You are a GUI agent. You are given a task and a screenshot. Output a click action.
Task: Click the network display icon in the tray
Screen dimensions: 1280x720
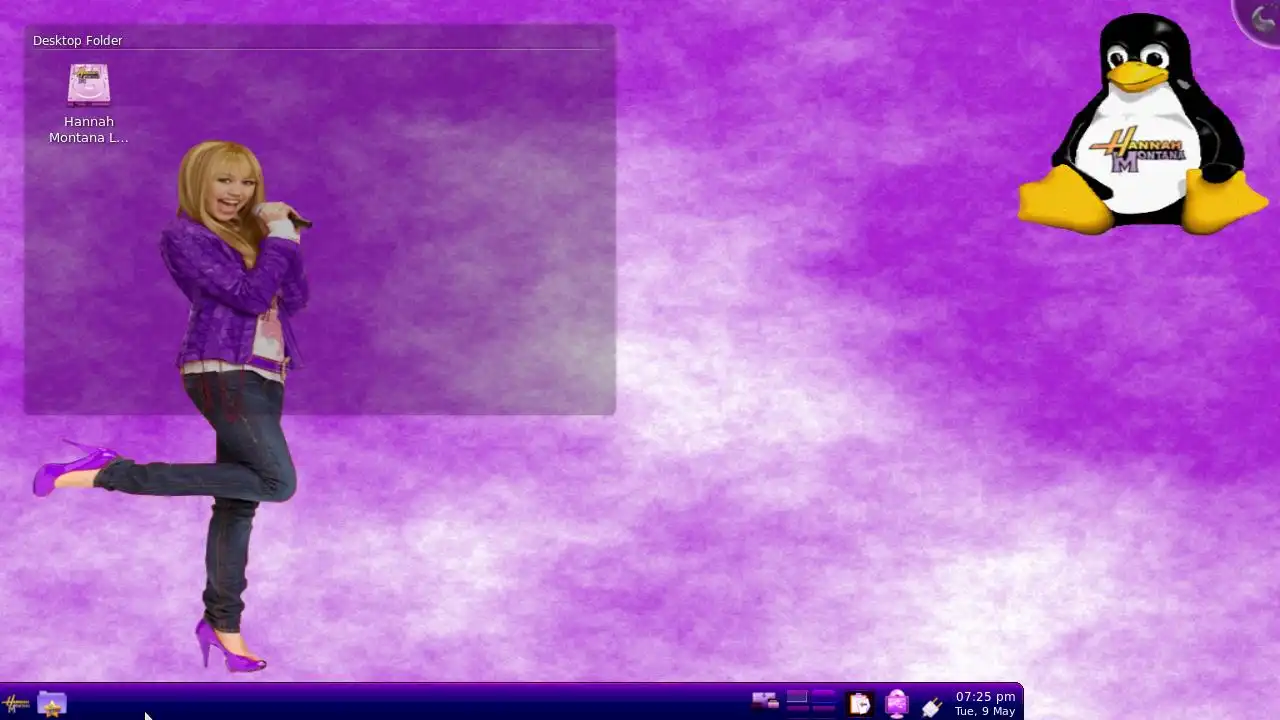coord(896,704)
